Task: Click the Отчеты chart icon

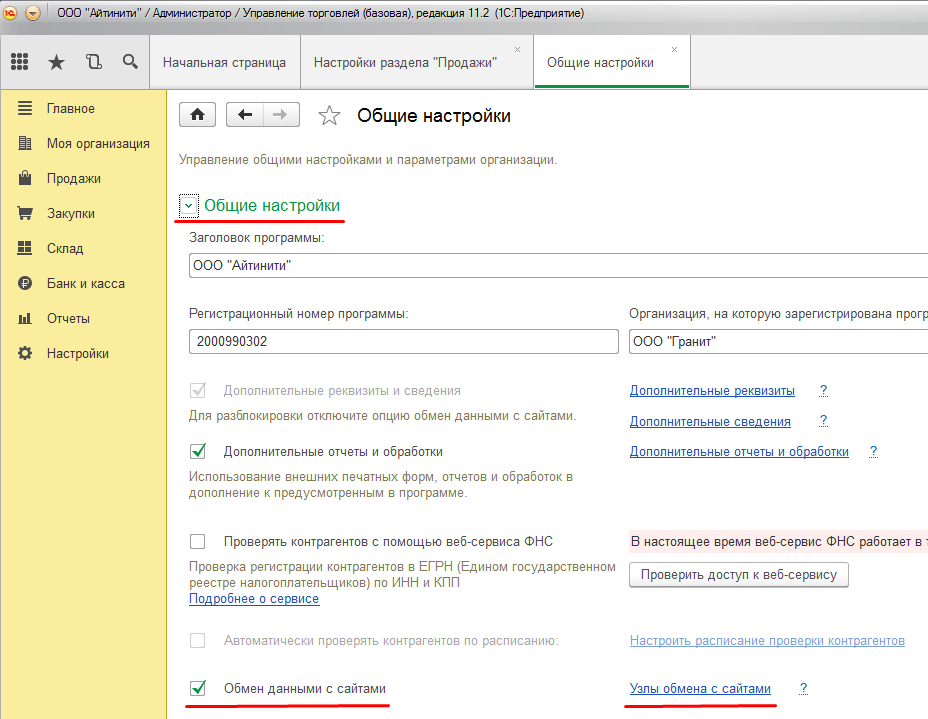Action: (25, 318)
